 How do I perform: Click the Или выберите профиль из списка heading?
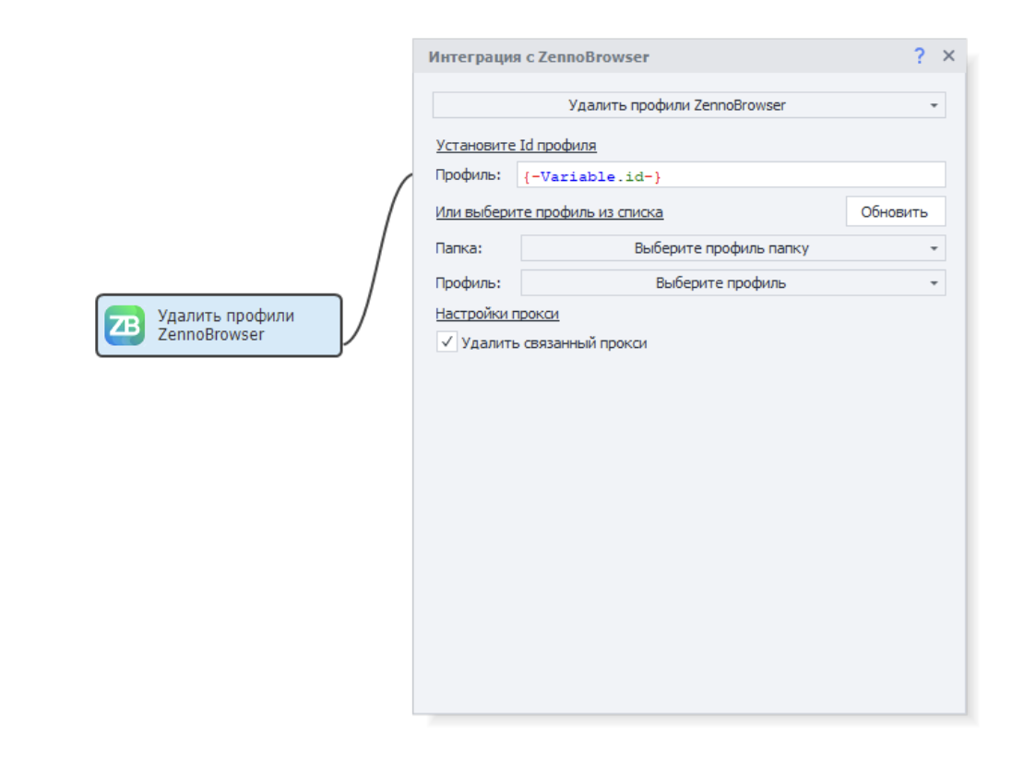coord(549,212)
